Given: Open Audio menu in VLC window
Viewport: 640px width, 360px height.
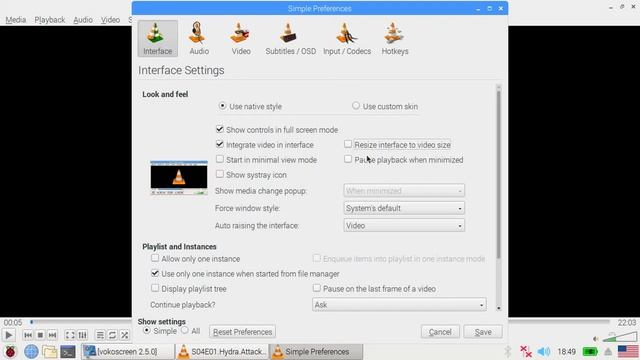Looking at the screenshot, I should click(x=82, y=20).
